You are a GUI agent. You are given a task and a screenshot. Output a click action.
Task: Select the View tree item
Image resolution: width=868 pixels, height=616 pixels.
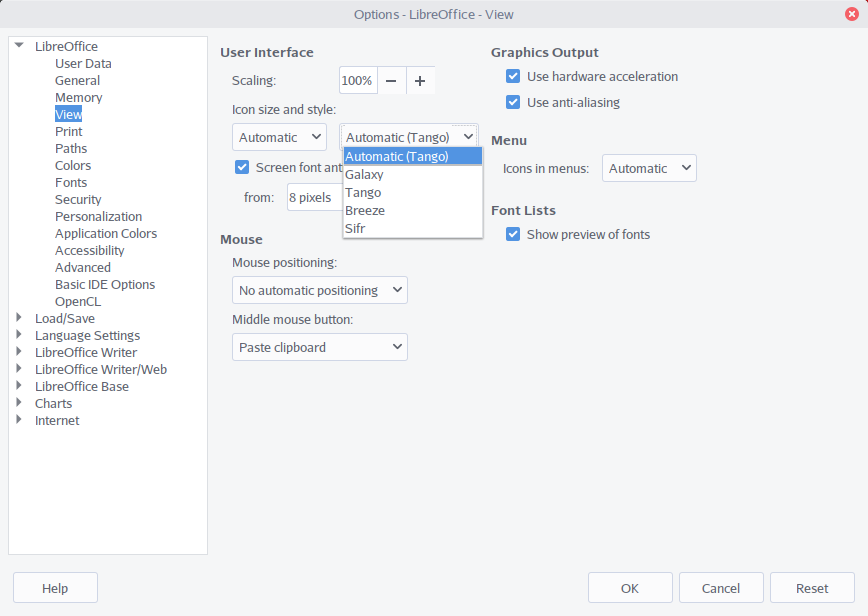click(x=69, y=115)
